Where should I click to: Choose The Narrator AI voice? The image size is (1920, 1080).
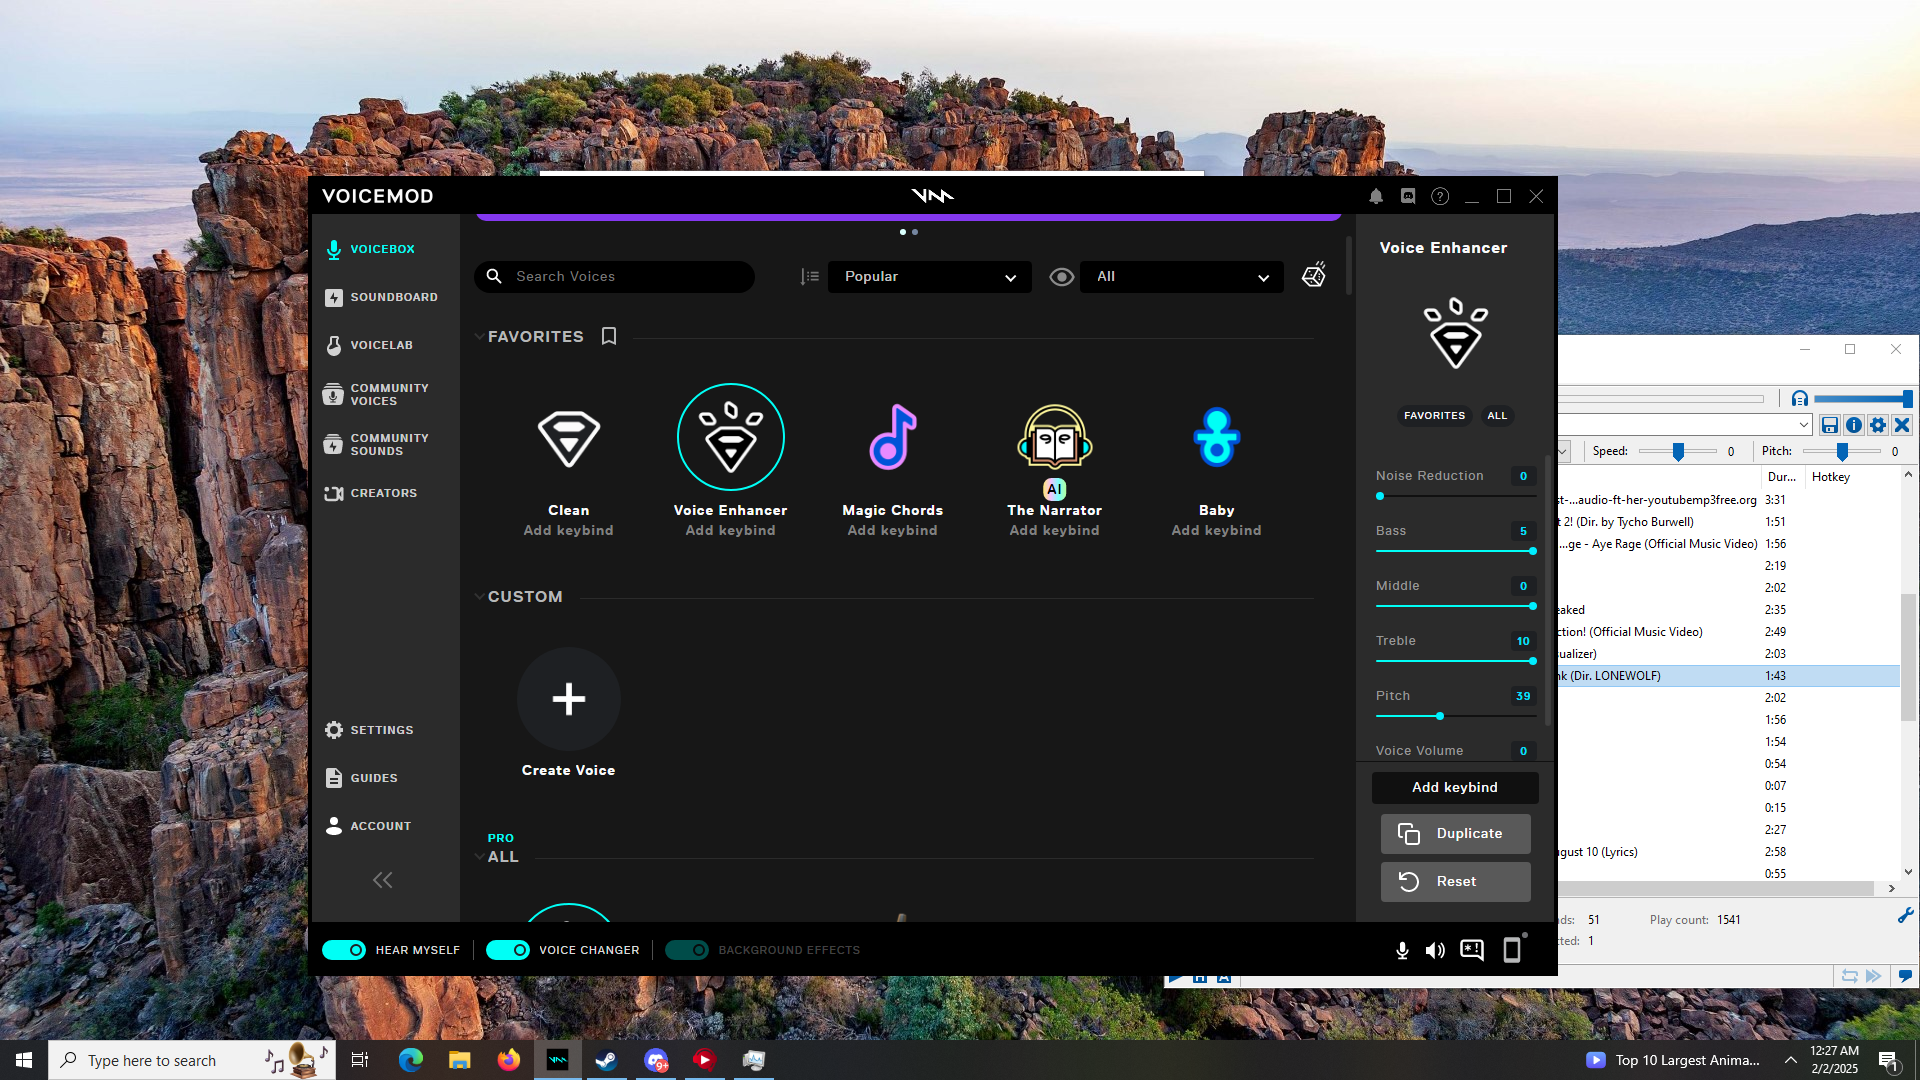[x=1054, y=438]
